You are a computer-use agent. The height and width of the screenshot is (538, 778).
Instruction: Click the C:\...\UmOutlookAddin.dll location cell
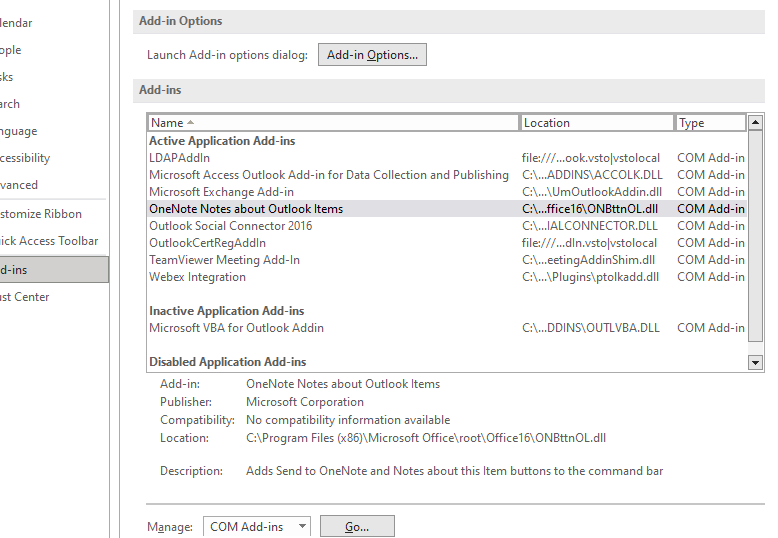point(592,192)
